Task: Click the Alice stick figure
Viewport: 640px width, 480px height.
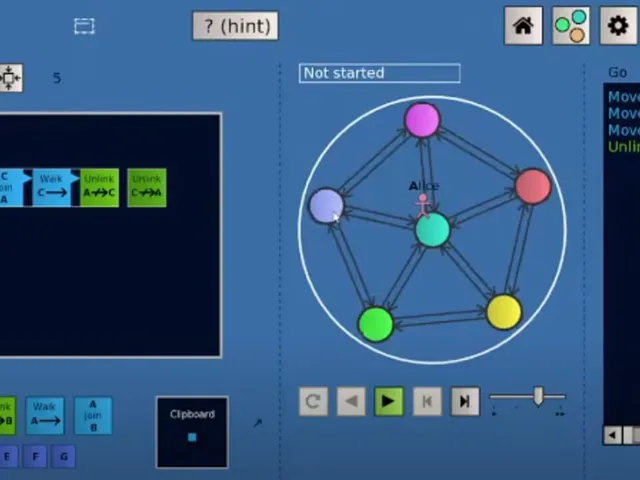Action: [x=423, y=206]
